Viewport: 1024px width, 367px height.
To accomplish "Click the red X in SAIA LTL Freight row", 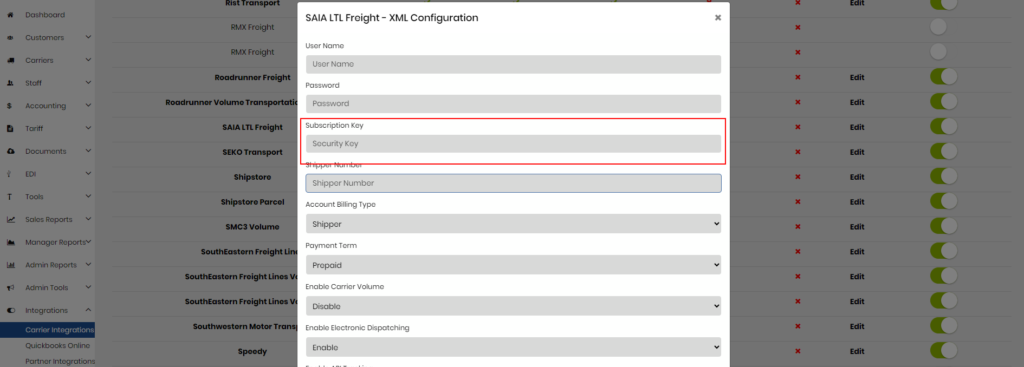I will [797, 127].
